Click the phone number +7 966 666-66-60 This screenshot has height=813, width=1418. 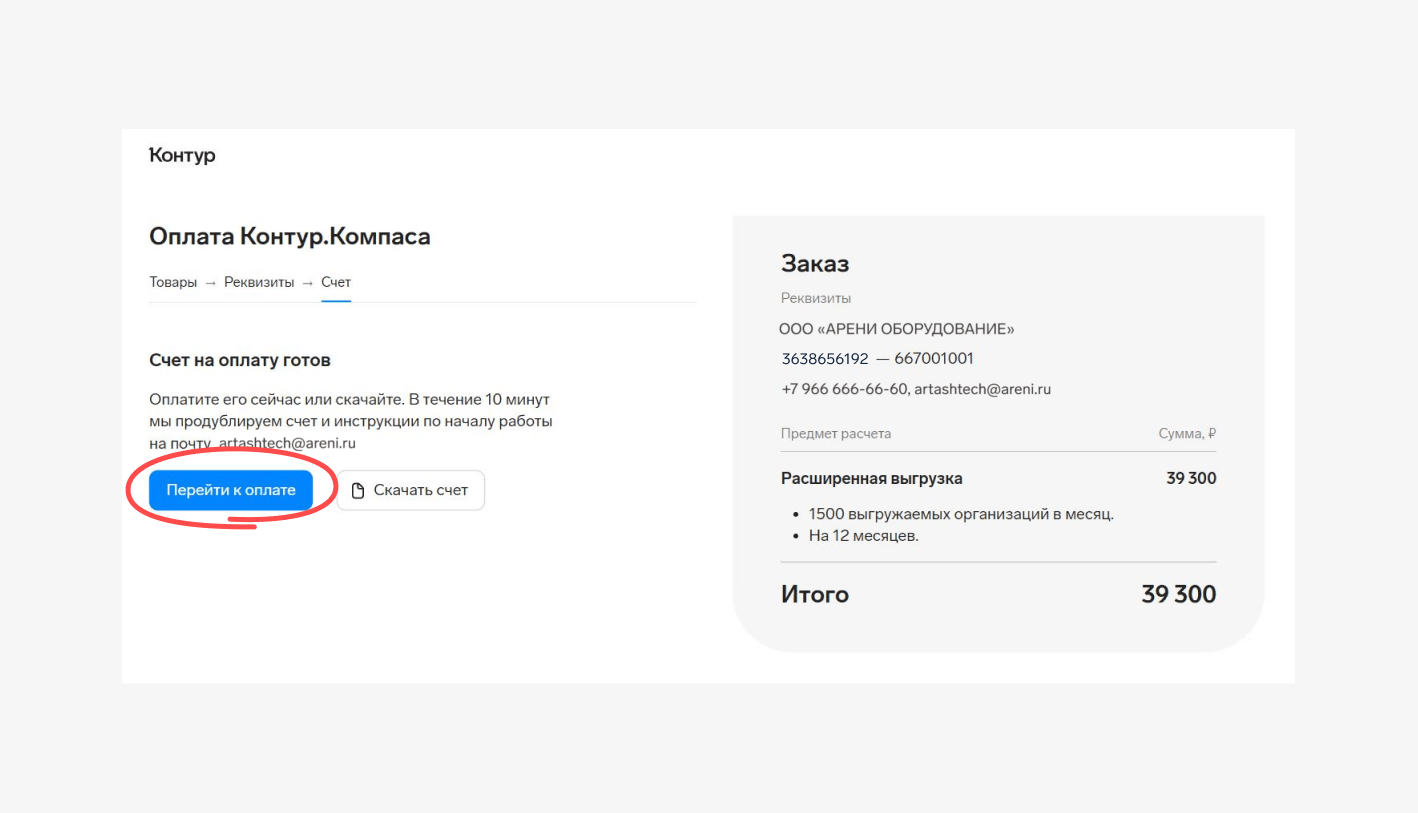844,389
